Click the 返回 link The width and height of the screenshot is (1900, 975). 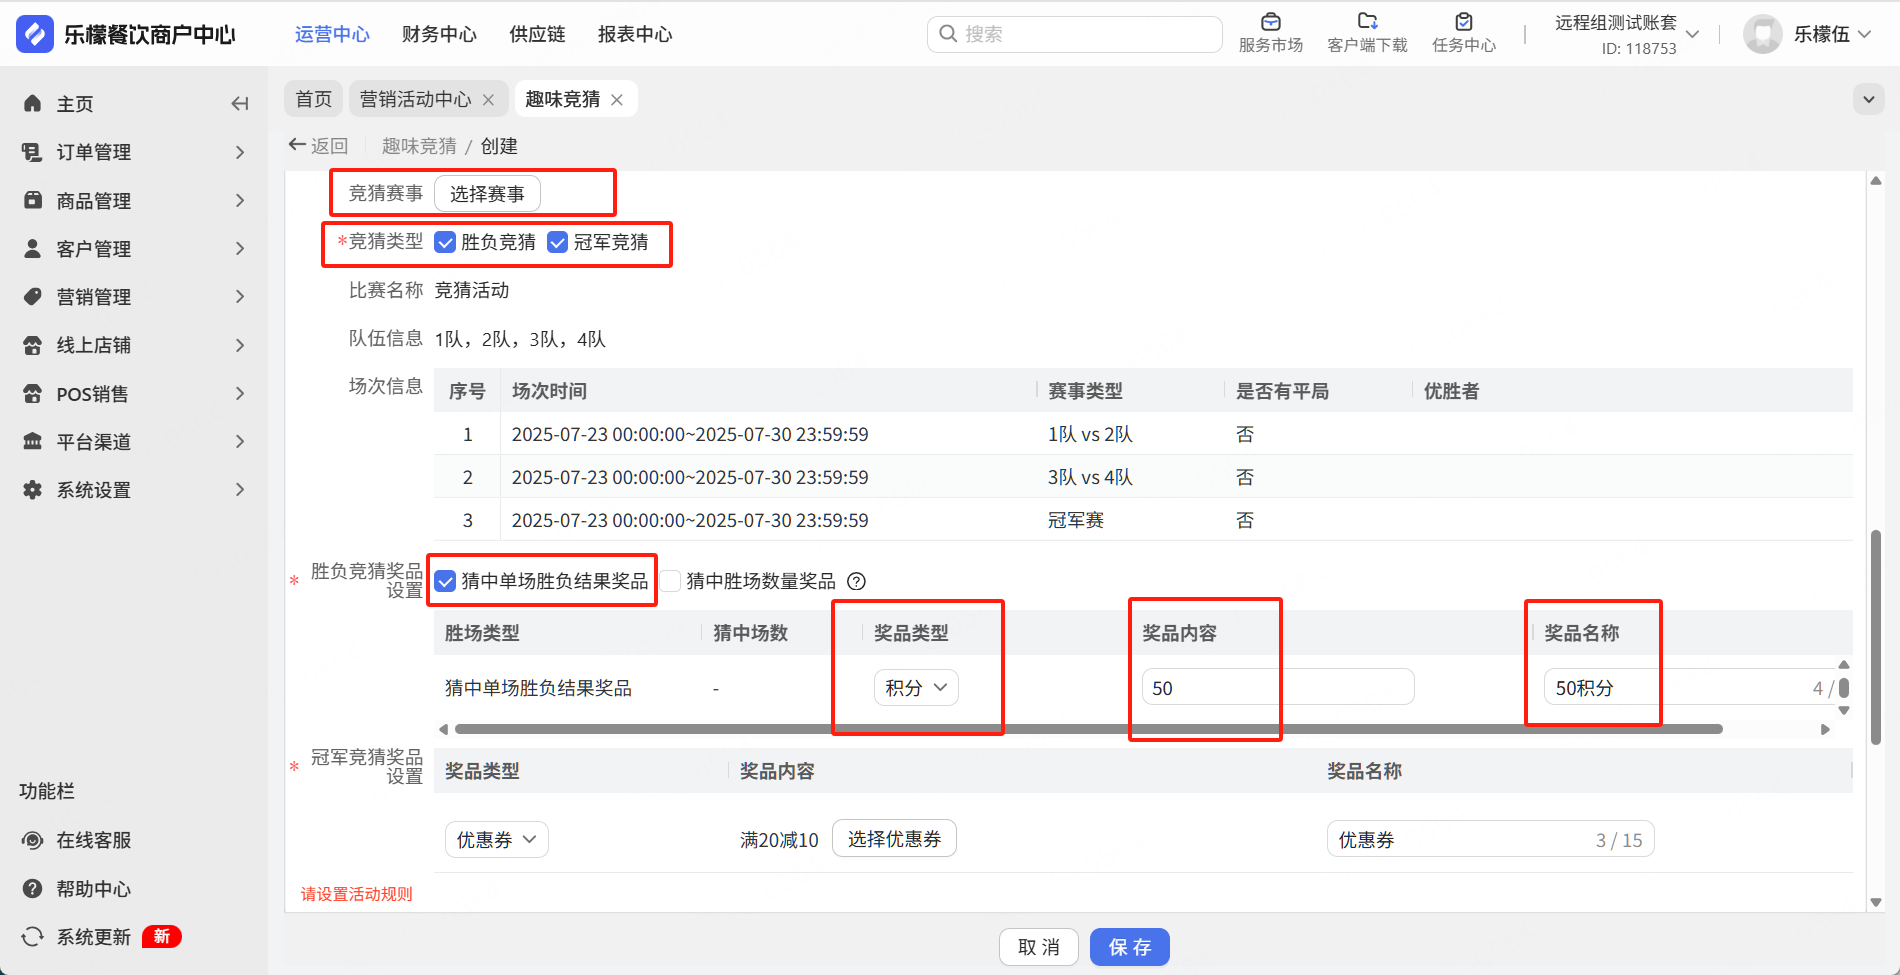coord(329,146)
